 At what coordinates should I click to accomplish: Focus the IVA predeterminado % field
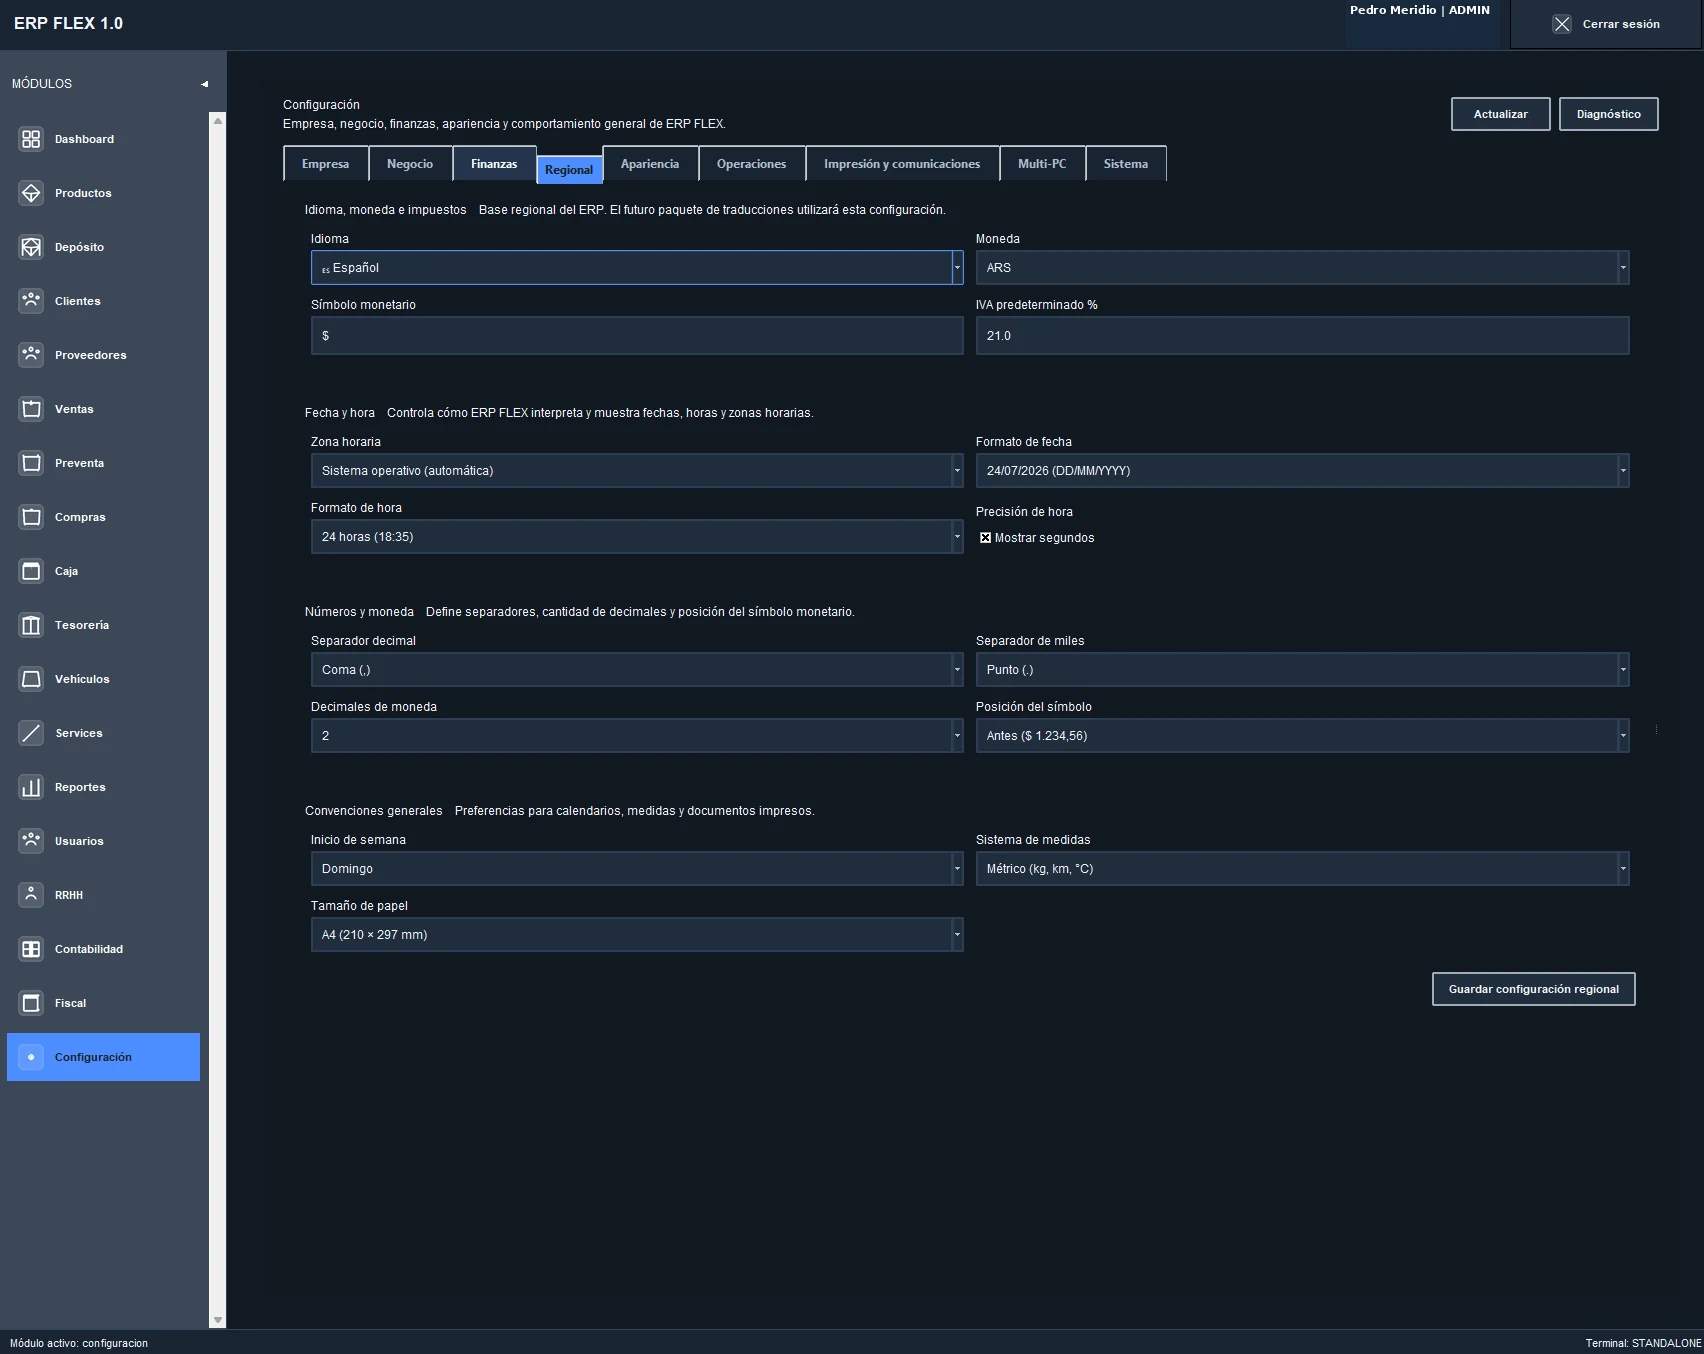[x=1302, y=336]
